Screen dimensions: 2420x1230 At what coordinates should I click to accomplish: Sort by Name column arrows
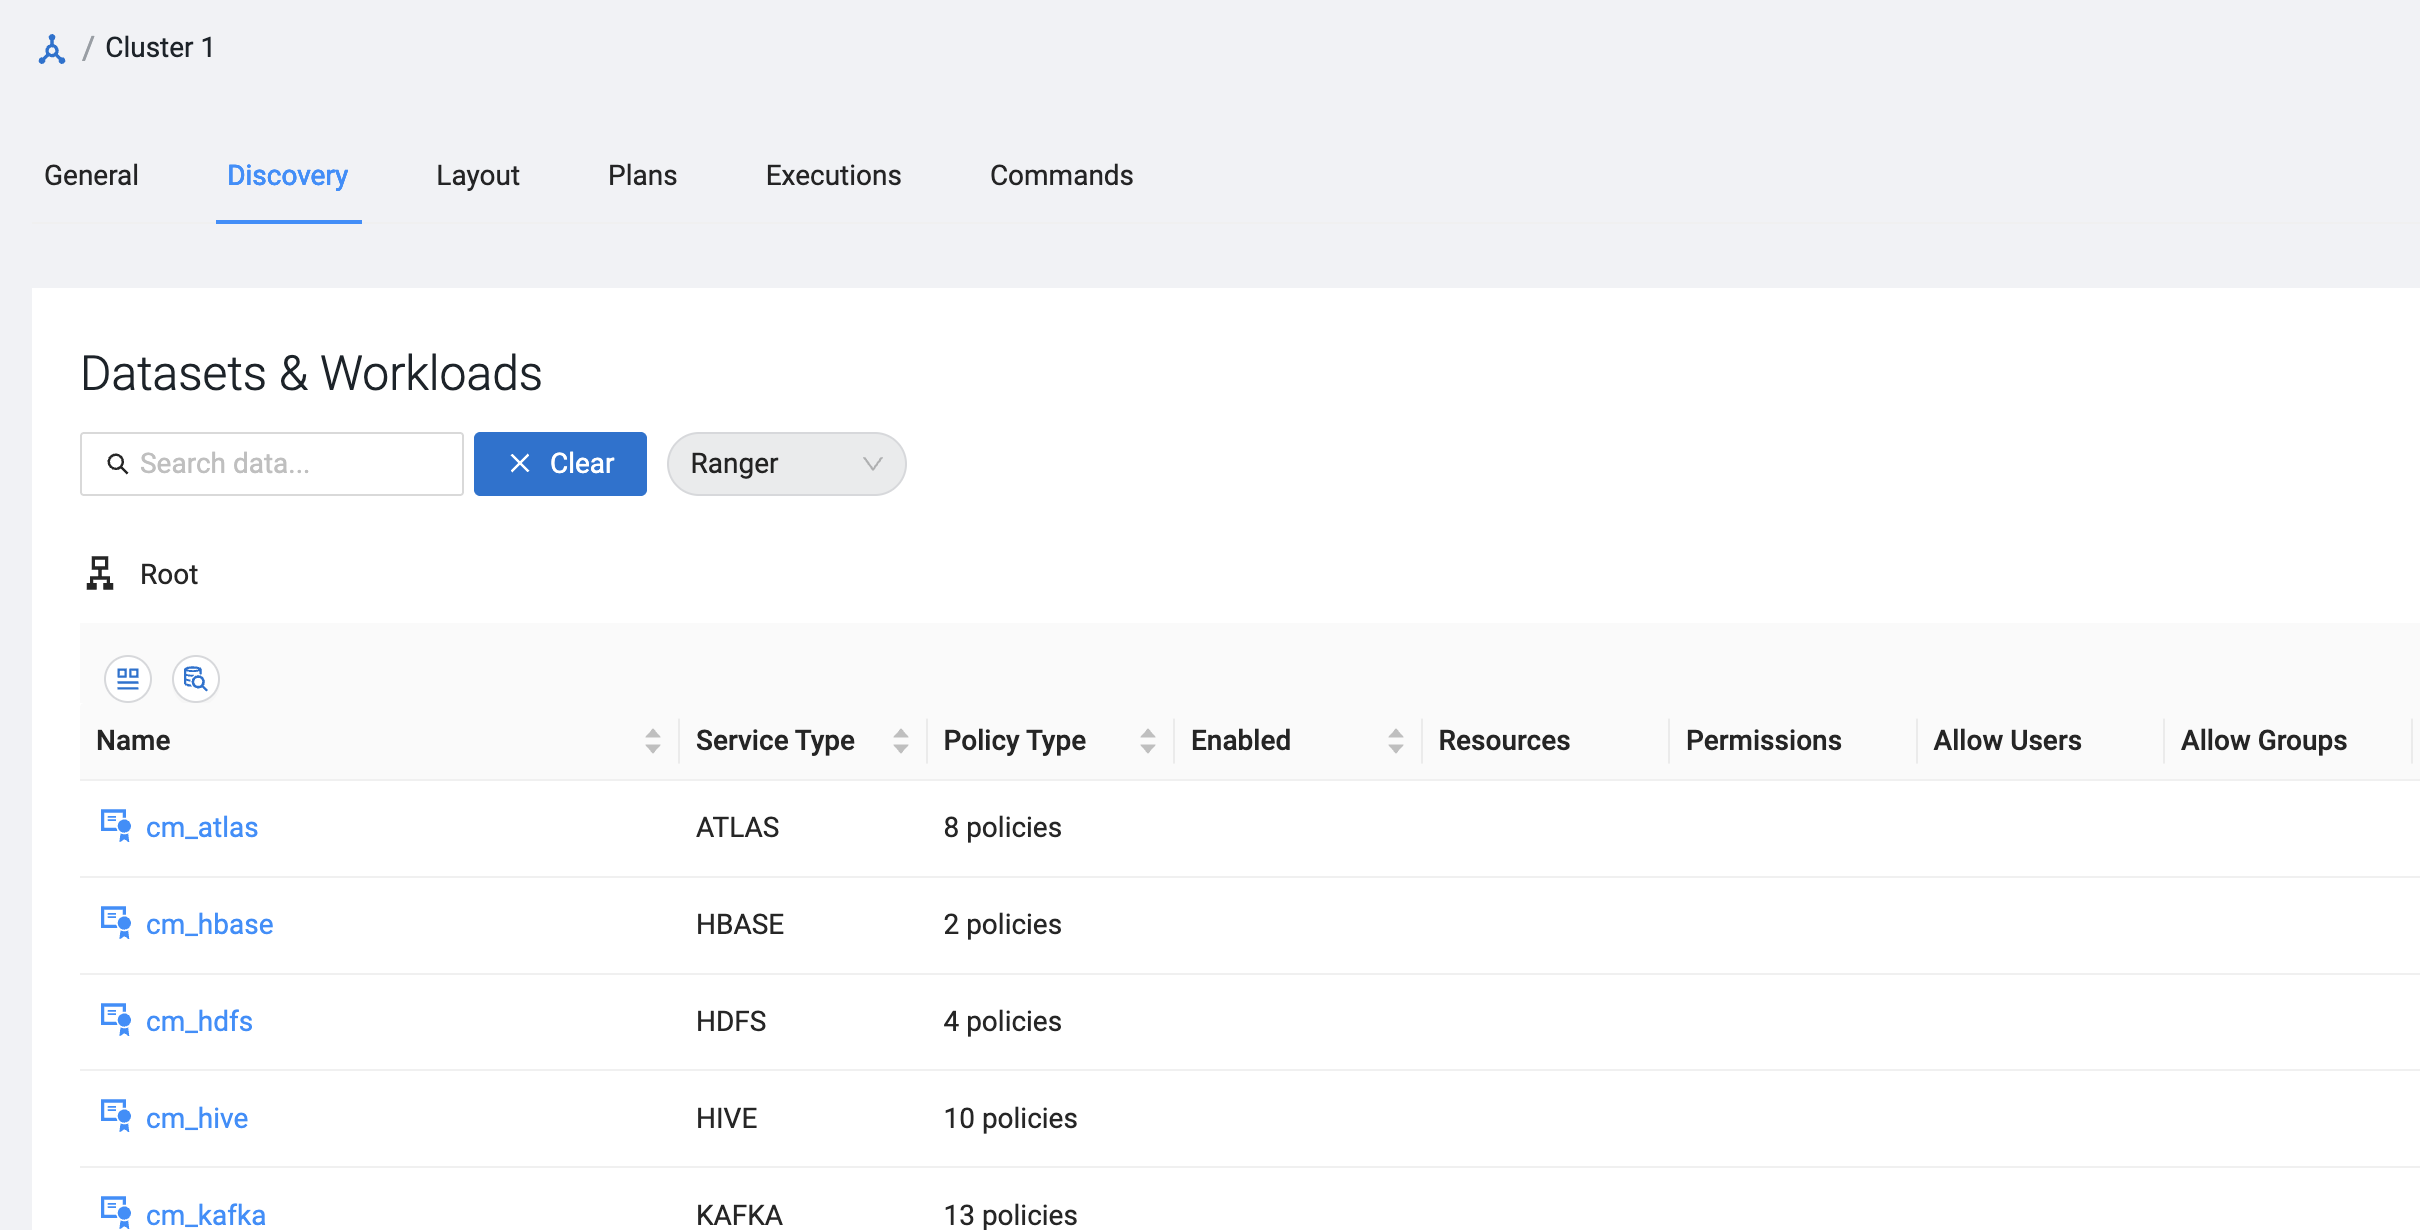pos(653,741)
